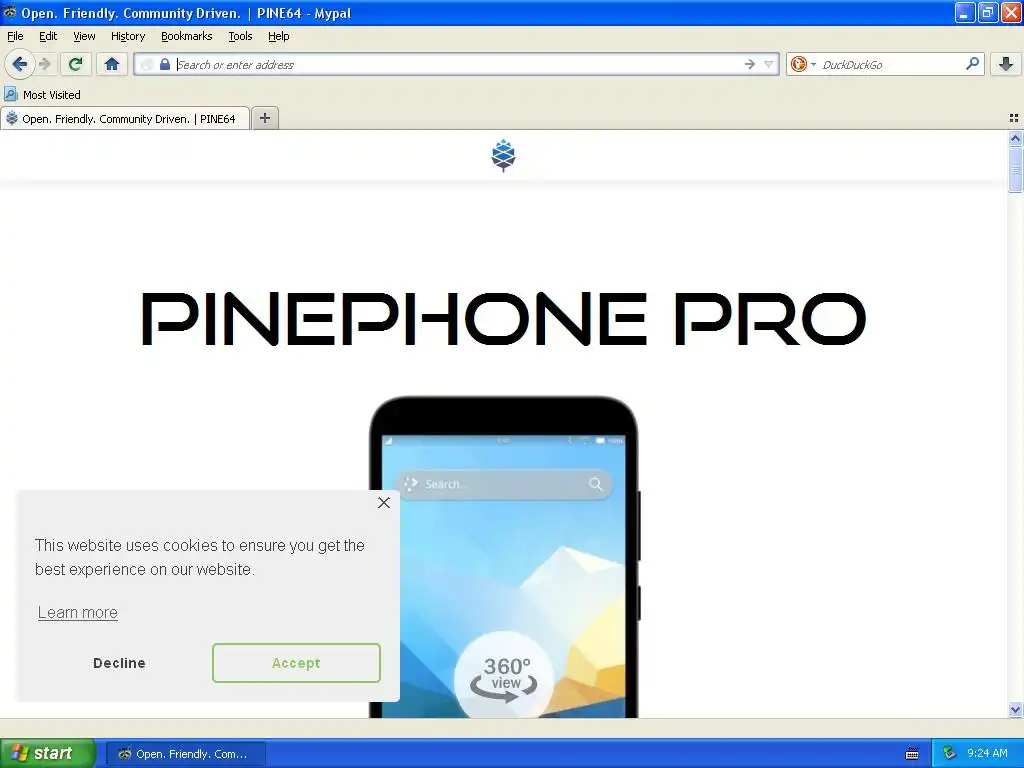Click the 360° view button
The height and width of the screenshot is (768, 1024).
tap(504, 679)
